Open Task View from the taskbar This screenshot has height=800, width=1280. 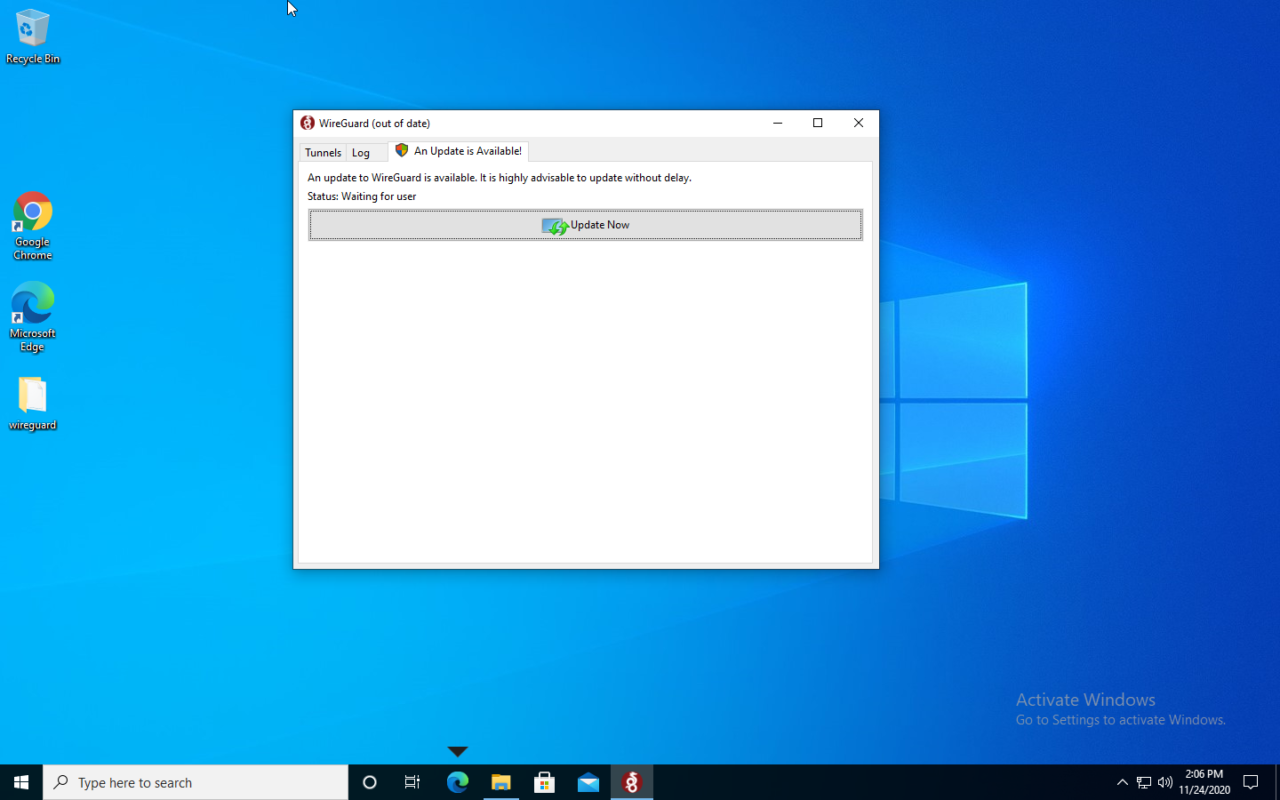(x=412, y=782)
